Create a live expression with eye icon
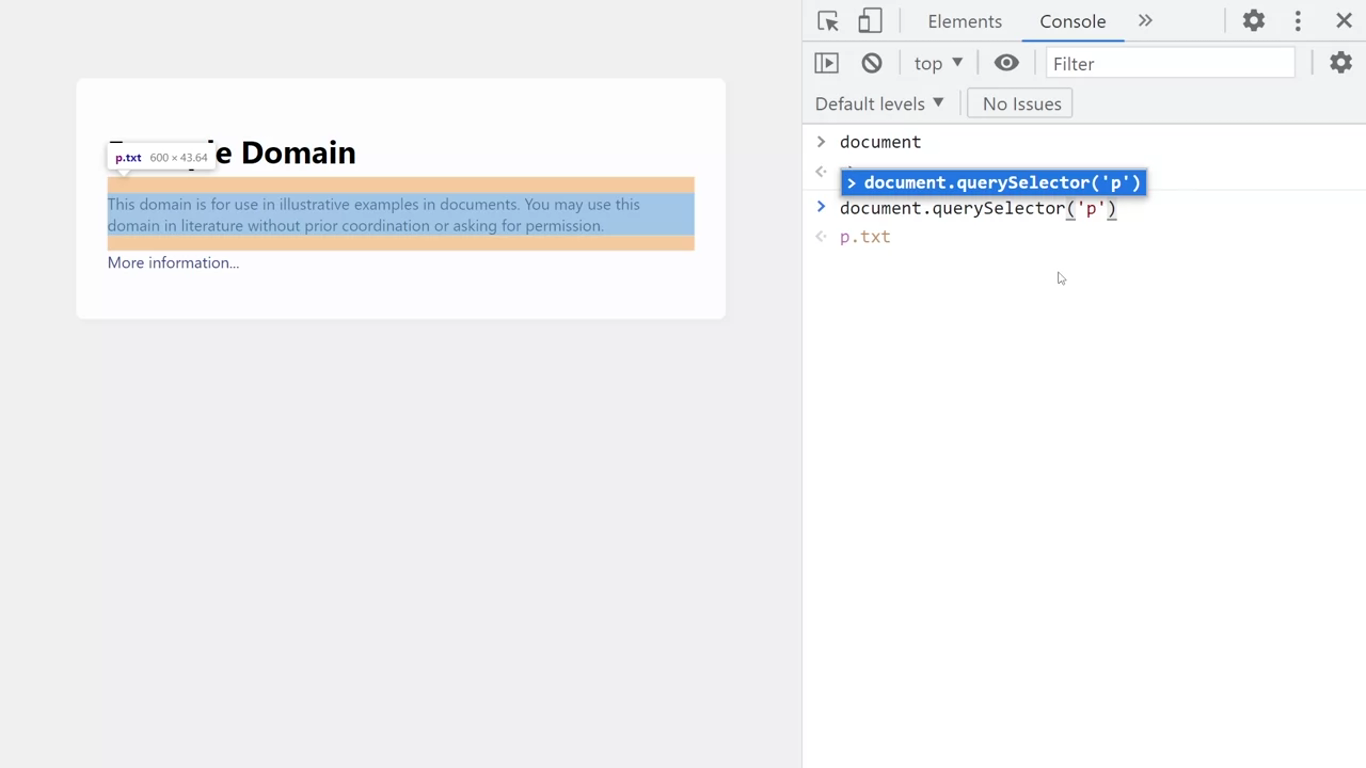The image size is (1366, 768). click(1006, 63)
